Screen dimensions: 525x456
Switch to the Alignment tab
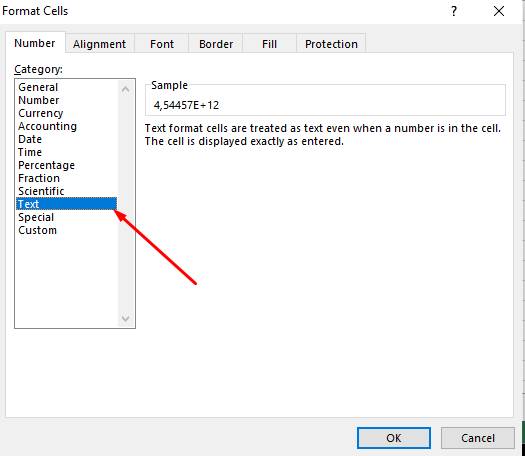[x=99, y=44]
